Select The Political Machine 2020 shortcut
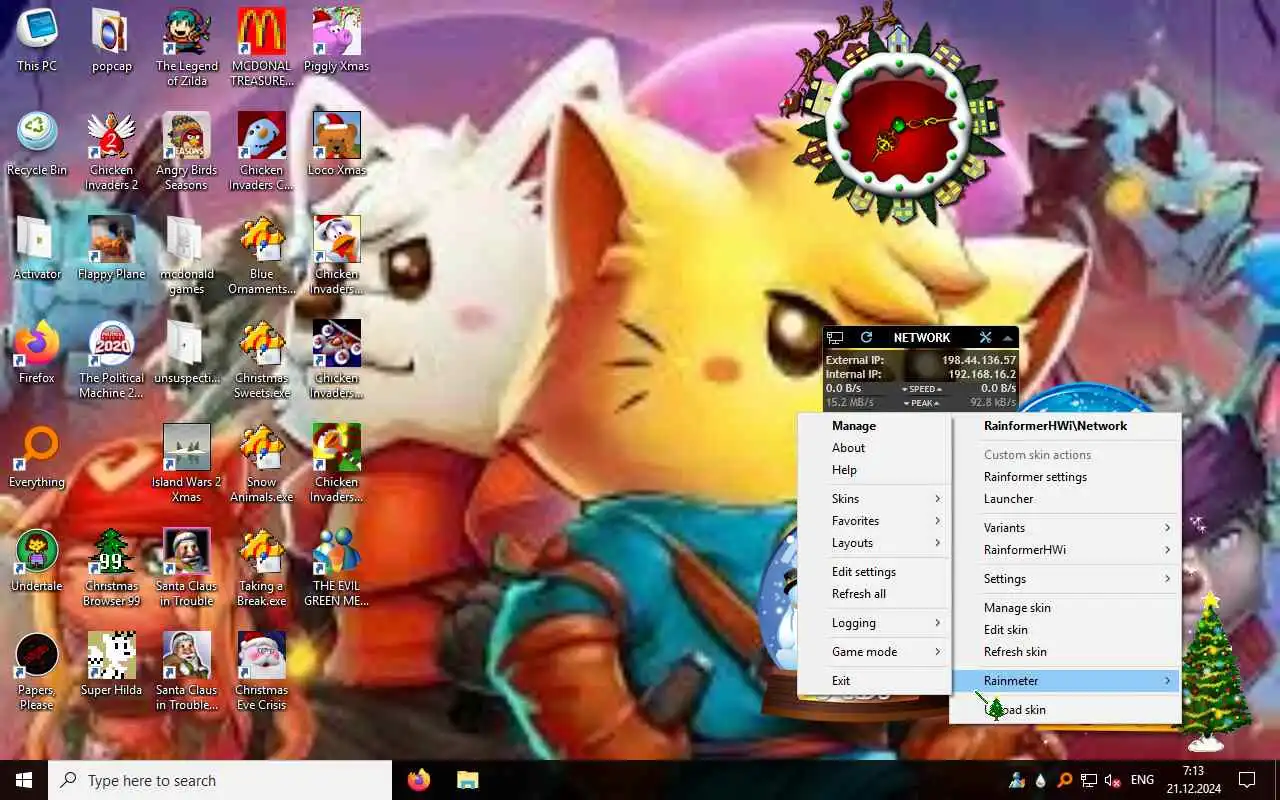The height and width of the screenshot is (800, 1280). click(x=112, y=359)
